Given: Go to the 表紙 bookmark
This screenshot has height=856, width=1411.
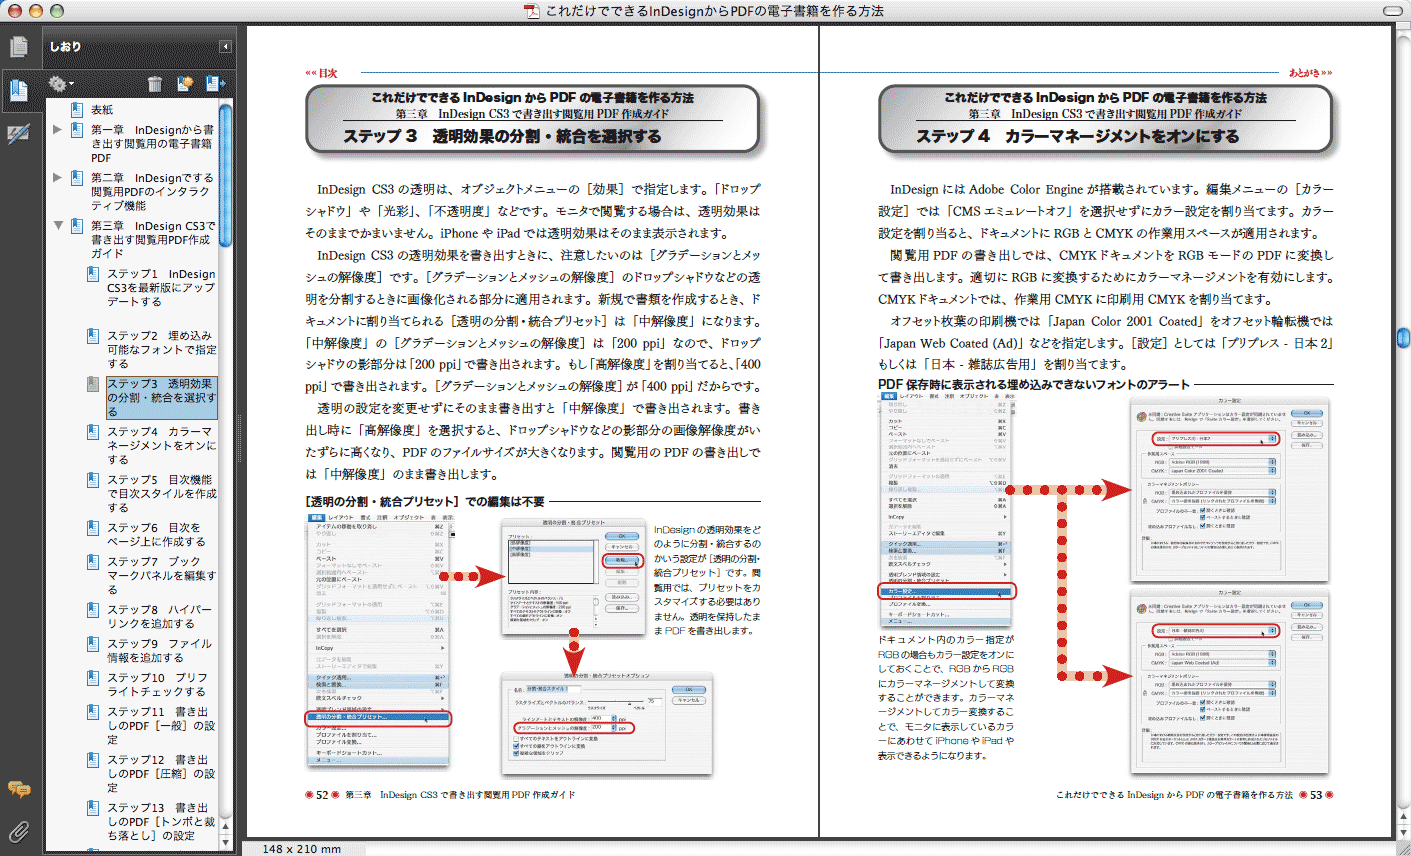Looking at the screenshot, I should click(101, 110).
